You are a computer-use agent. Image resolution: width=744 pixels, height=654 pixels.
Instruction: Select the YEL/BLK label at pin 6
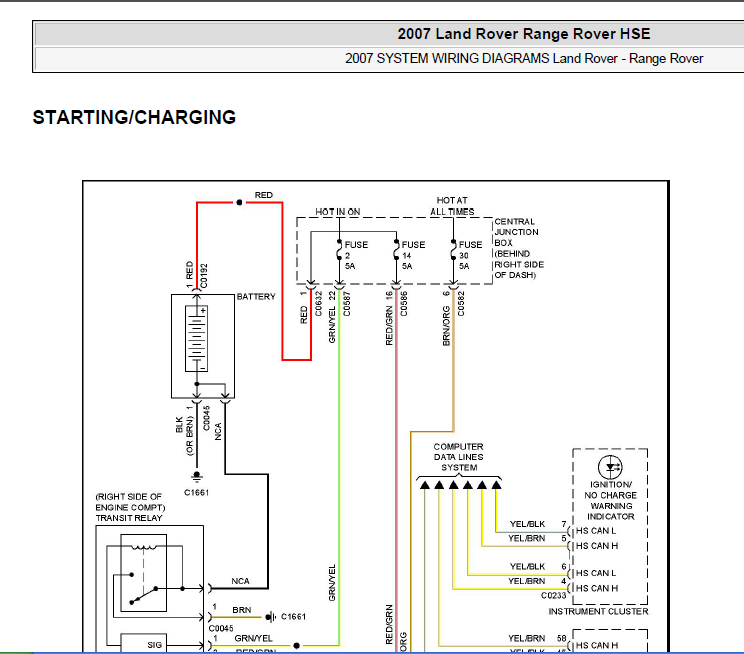(x=527, y=567)
